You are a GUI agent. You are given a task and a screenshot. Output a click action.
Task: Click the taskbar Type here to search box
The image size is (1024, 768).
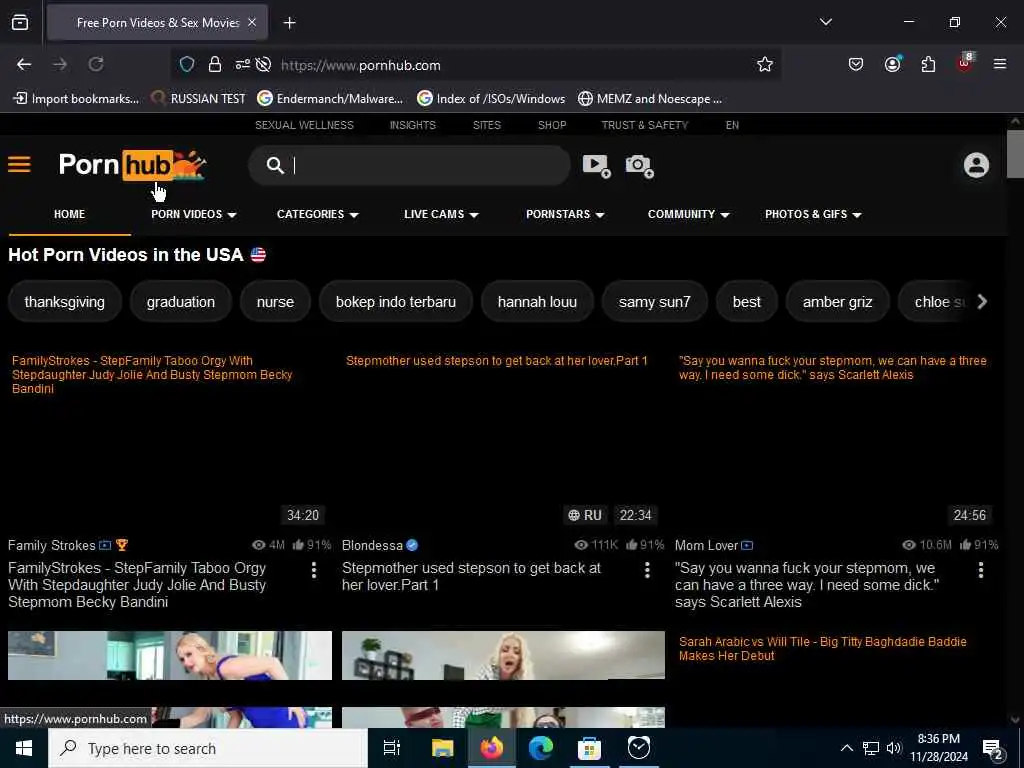(x=208, y=748)
